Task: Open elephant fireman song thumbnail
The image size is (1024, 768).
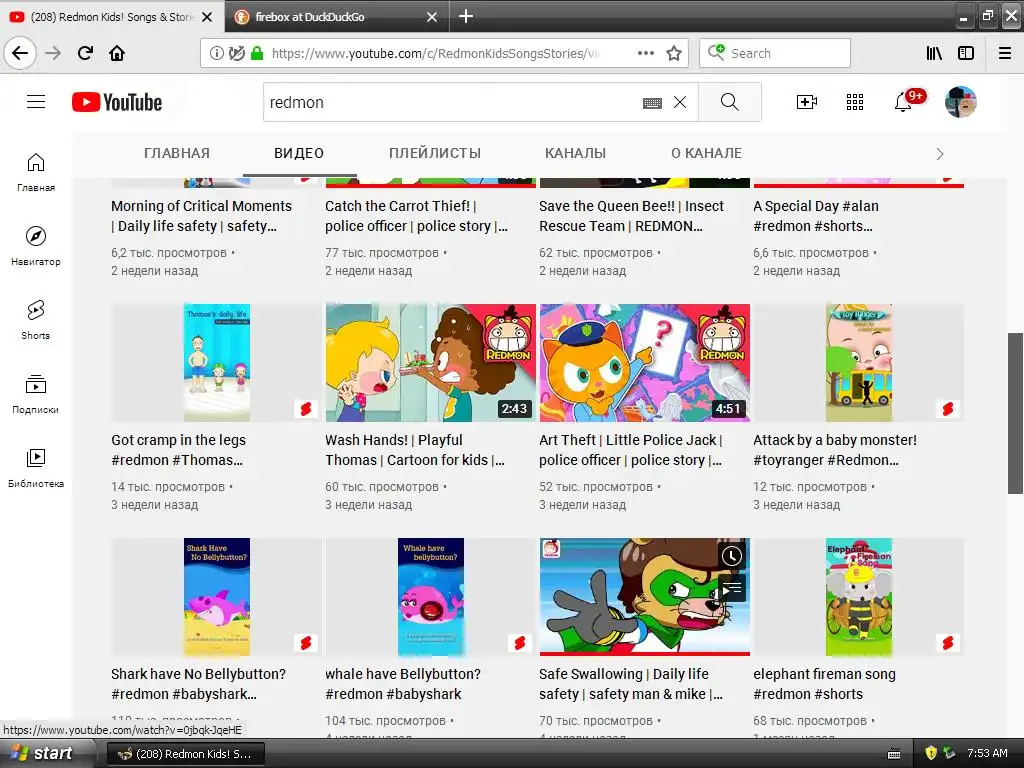Action: (x=859, y=597)
